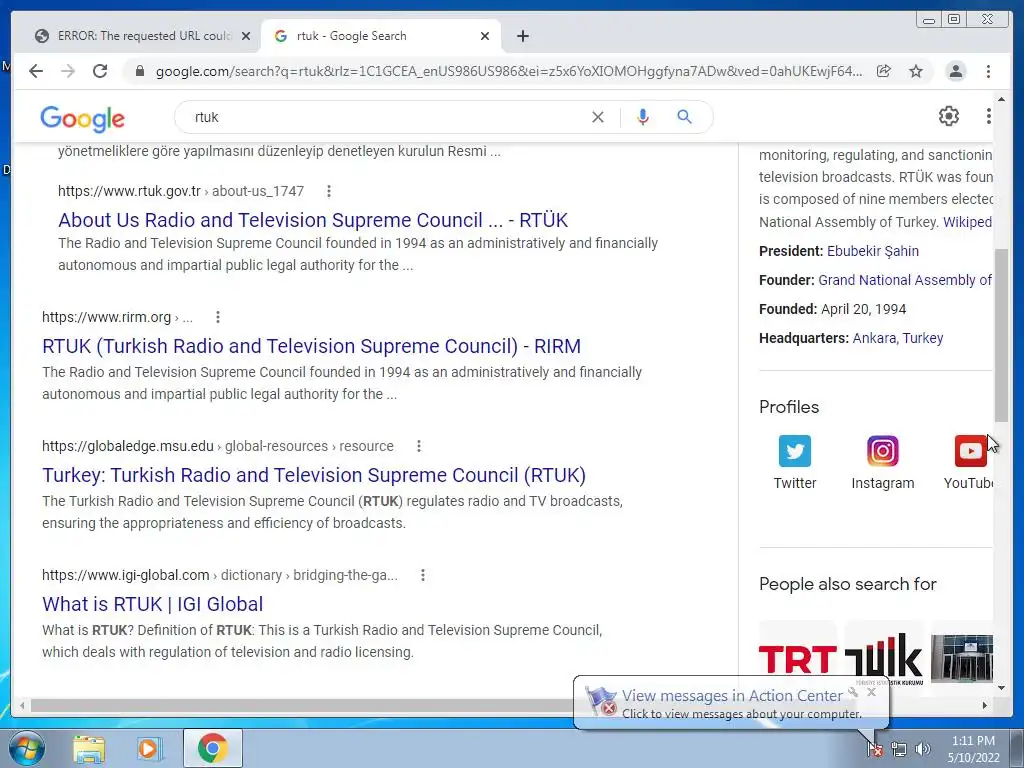Open Action Center balloon wrench settings
This screenshot has height=768, width=1024.
[x=853, y=692]
